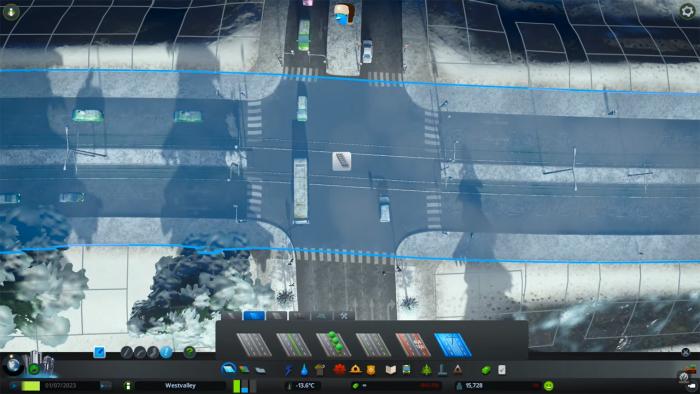Viewport: 700px width, 394px height.
Task: Switch to the highlighted Medium Roads tab
Action: (254, 315)
